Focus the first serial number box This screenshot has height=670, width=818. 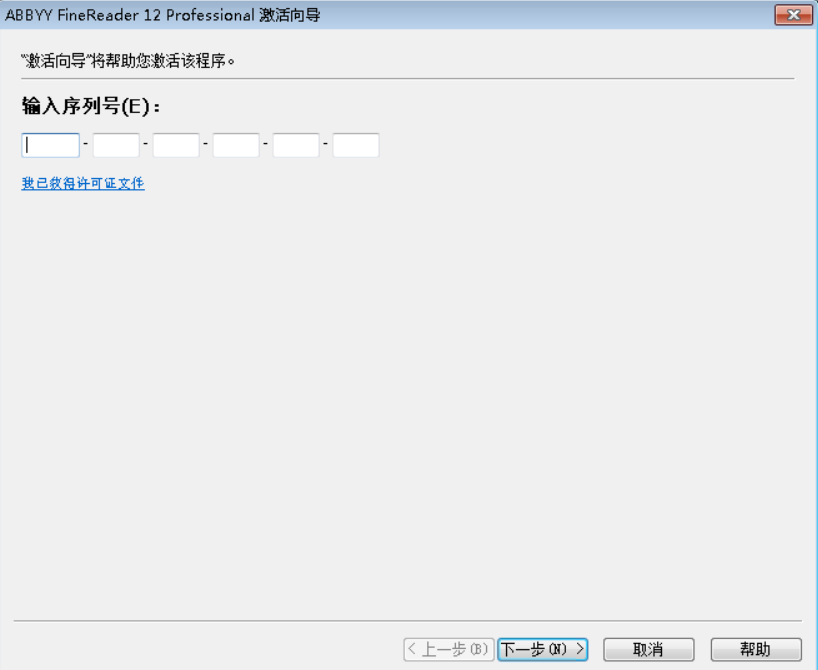point(51,145)
